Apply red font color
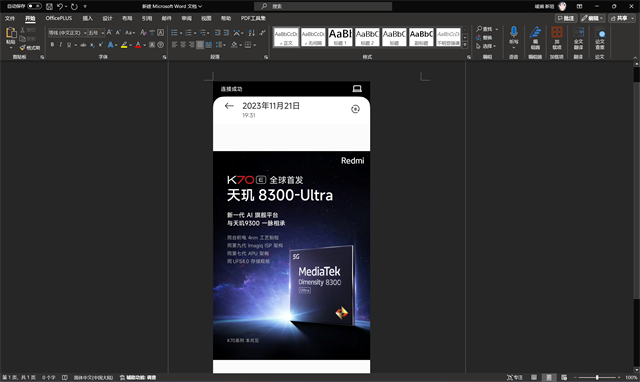The width and height of the screenshot is (640, 382). pos(138,45)
